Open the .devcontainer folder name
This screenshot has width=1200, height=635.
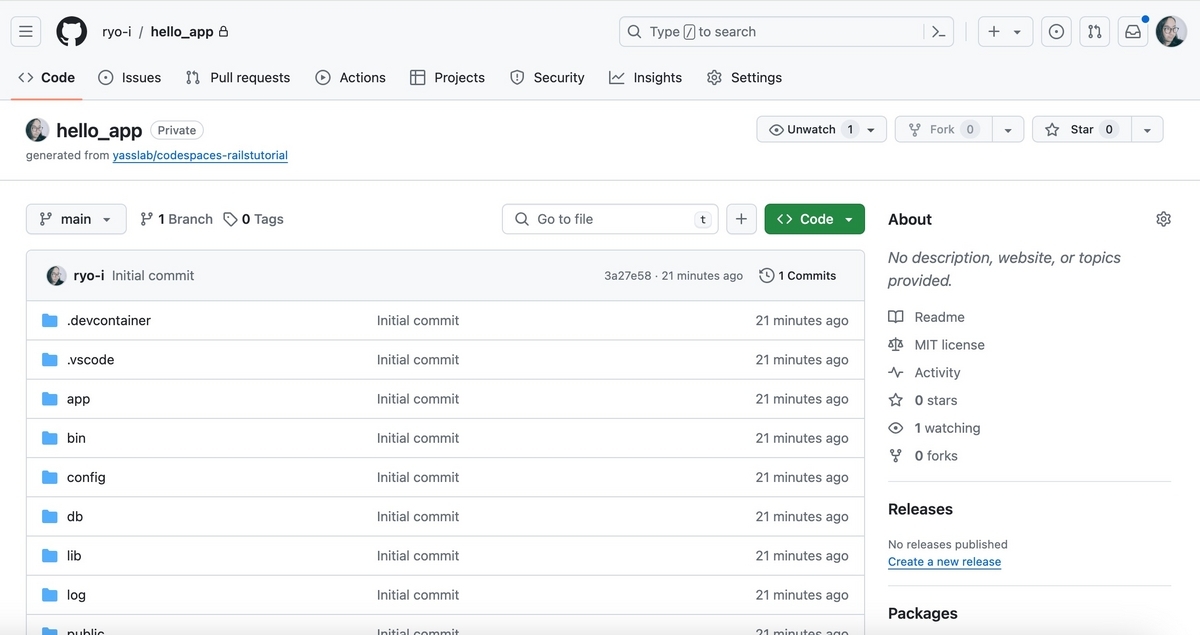(x=109, y=321)
